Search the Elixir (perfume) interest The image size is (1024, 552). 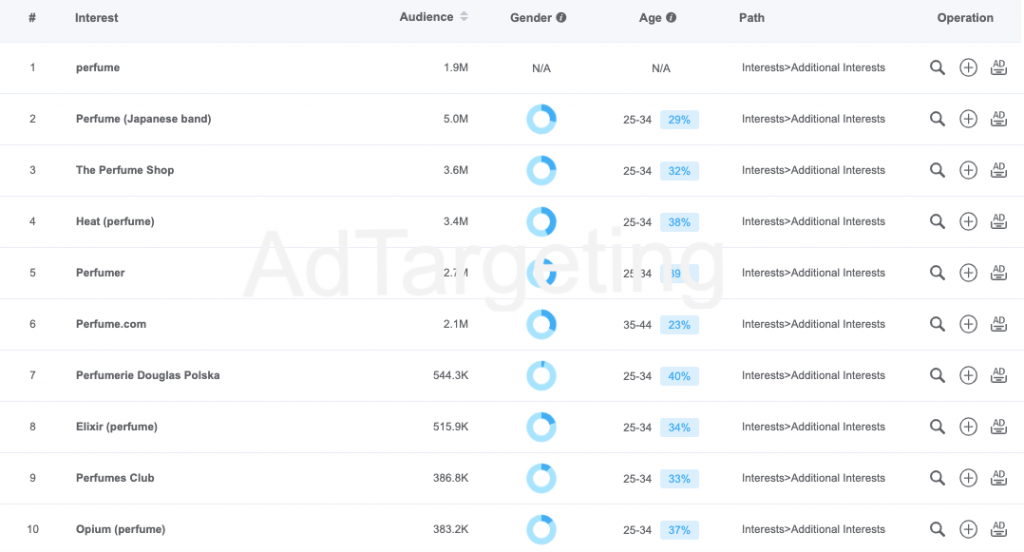point(937,427)
